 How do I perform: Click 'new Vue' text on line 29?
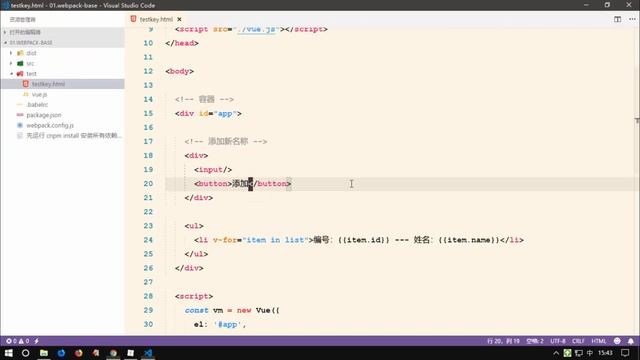click(x=253, y=310)
